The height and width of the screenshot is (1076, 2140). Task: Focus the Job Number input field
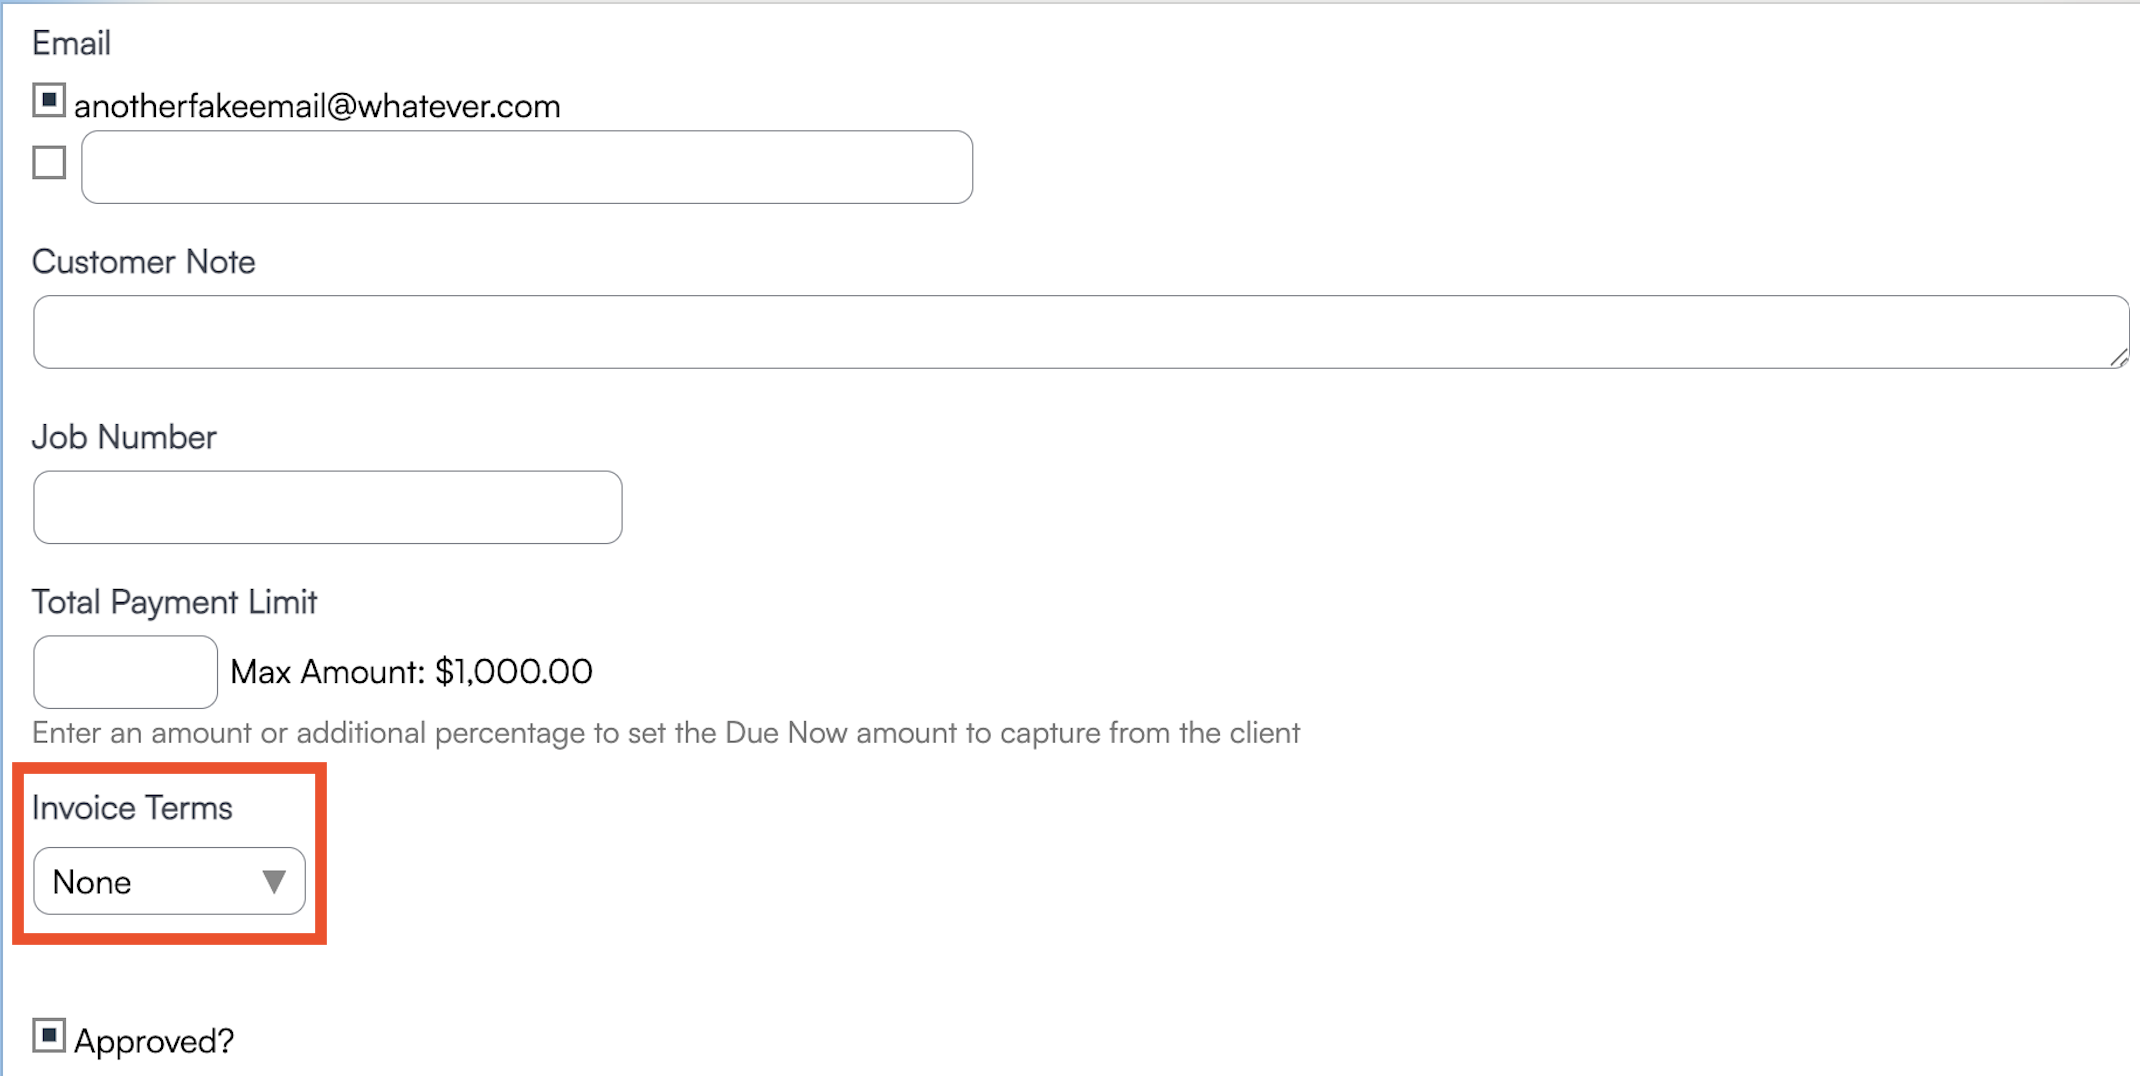click(327, 507)
